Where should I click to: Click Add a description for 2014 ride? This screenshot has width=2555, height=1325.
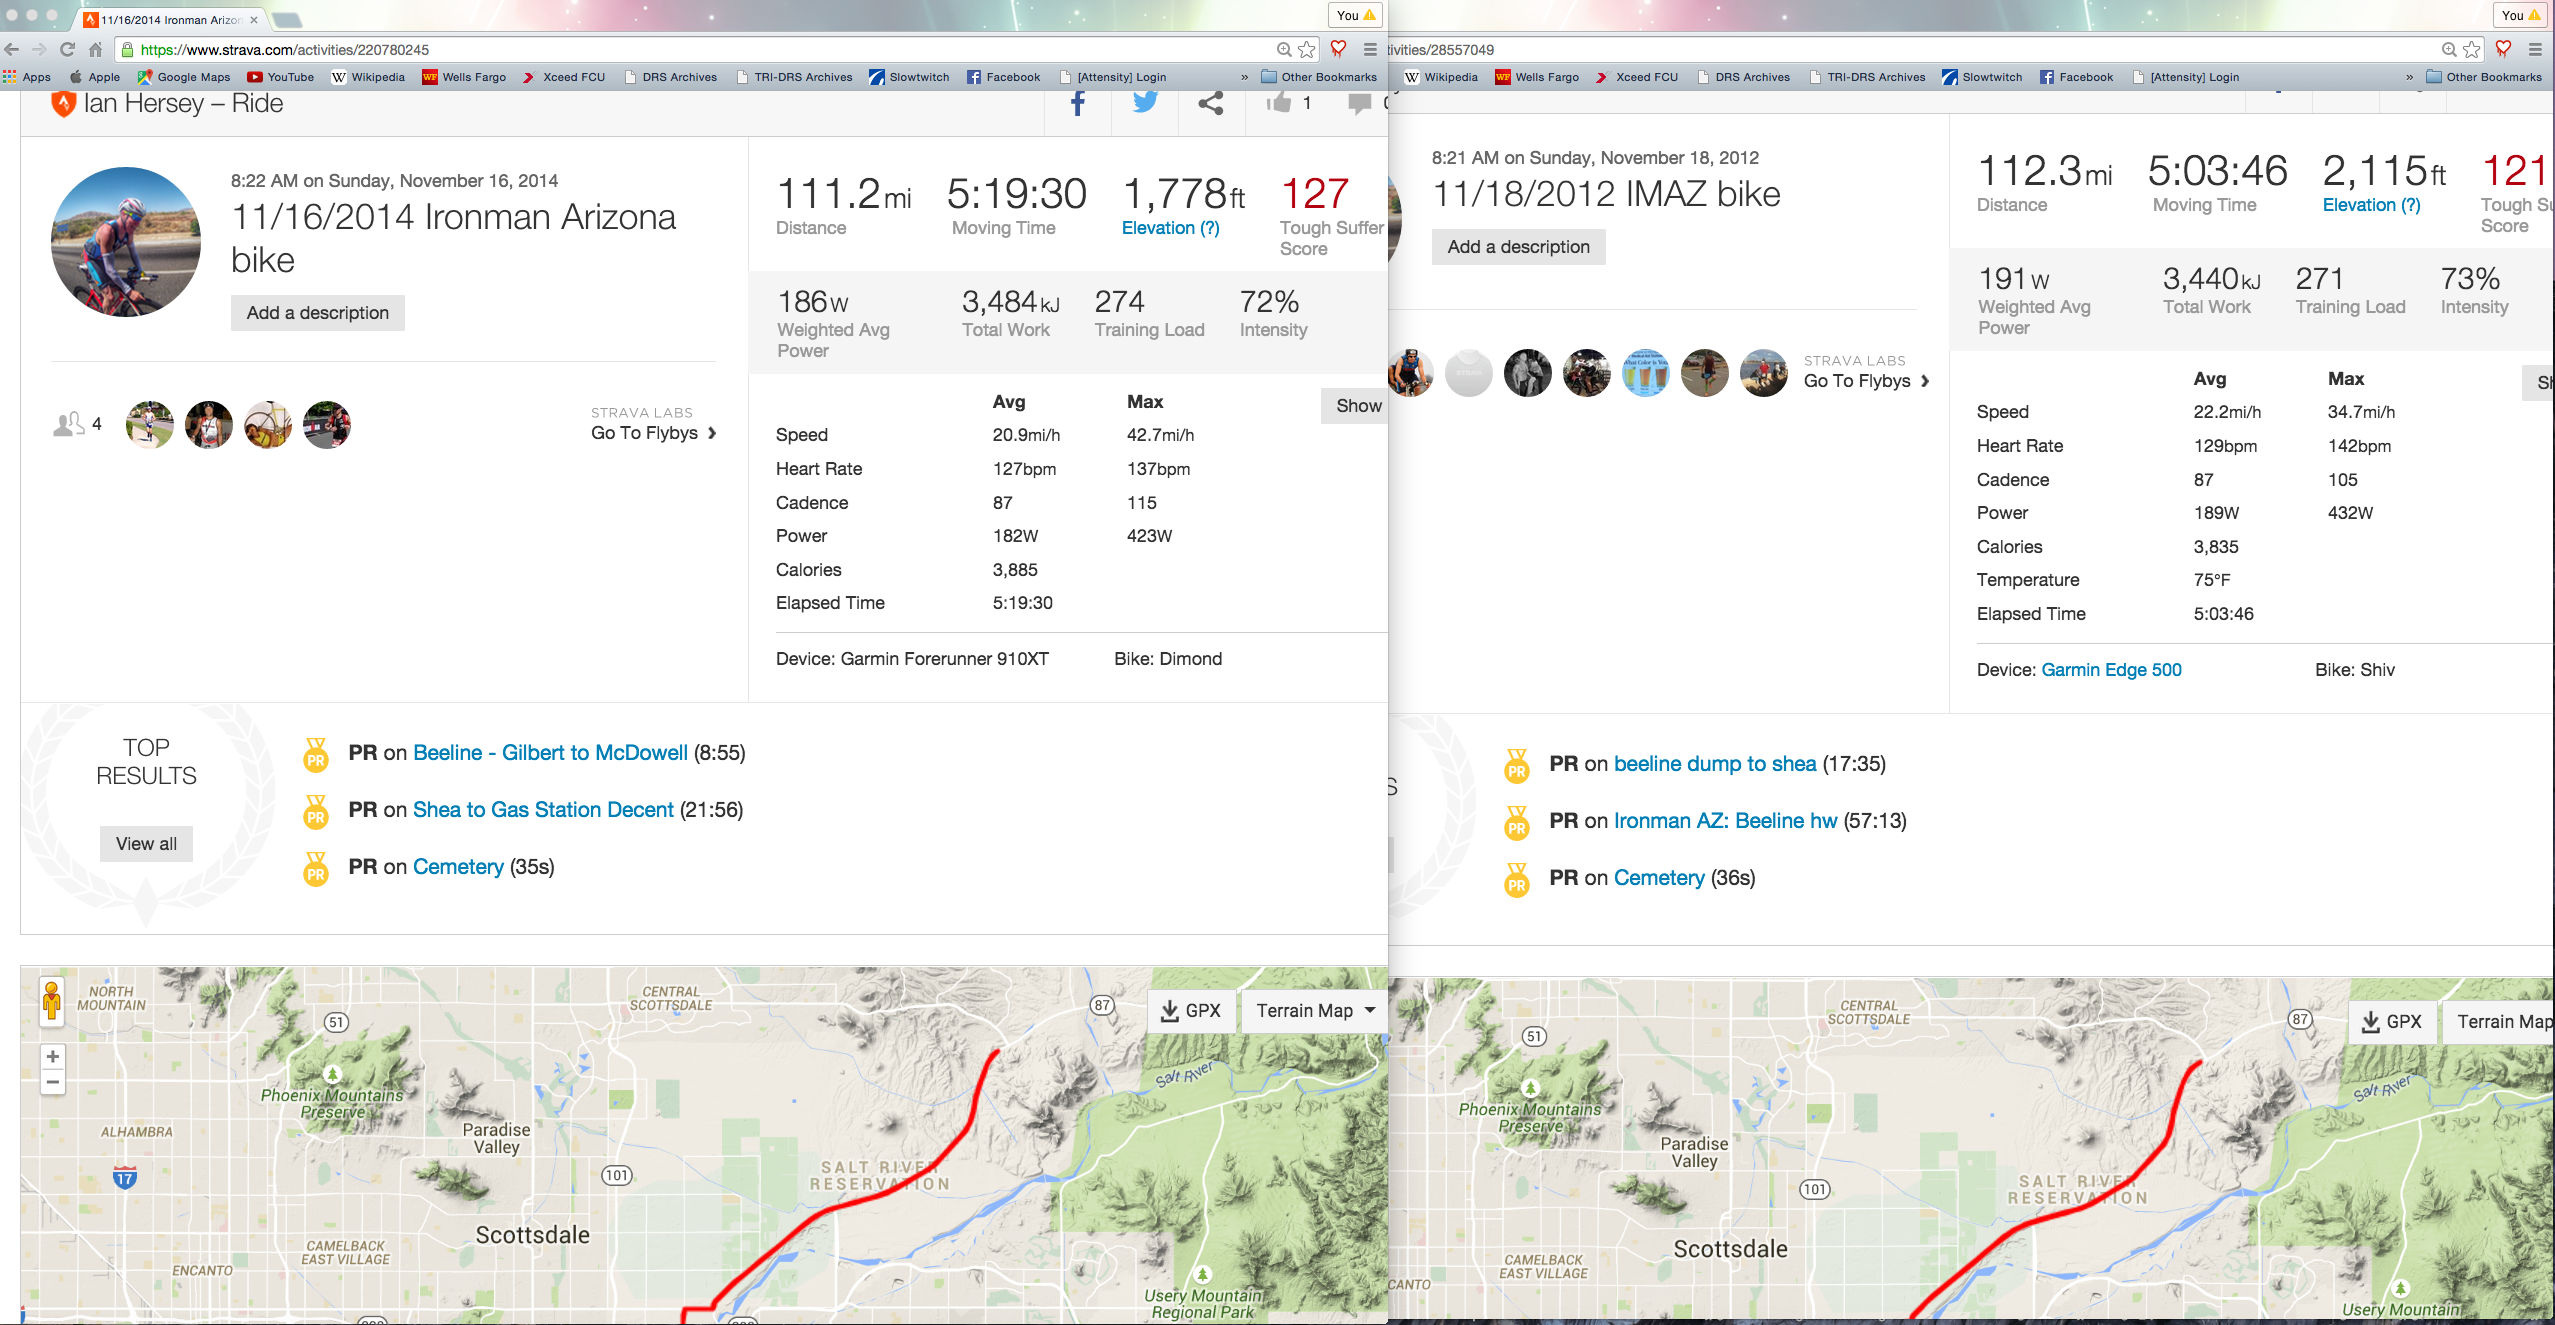pyautogui.click(x=317, y=313)
